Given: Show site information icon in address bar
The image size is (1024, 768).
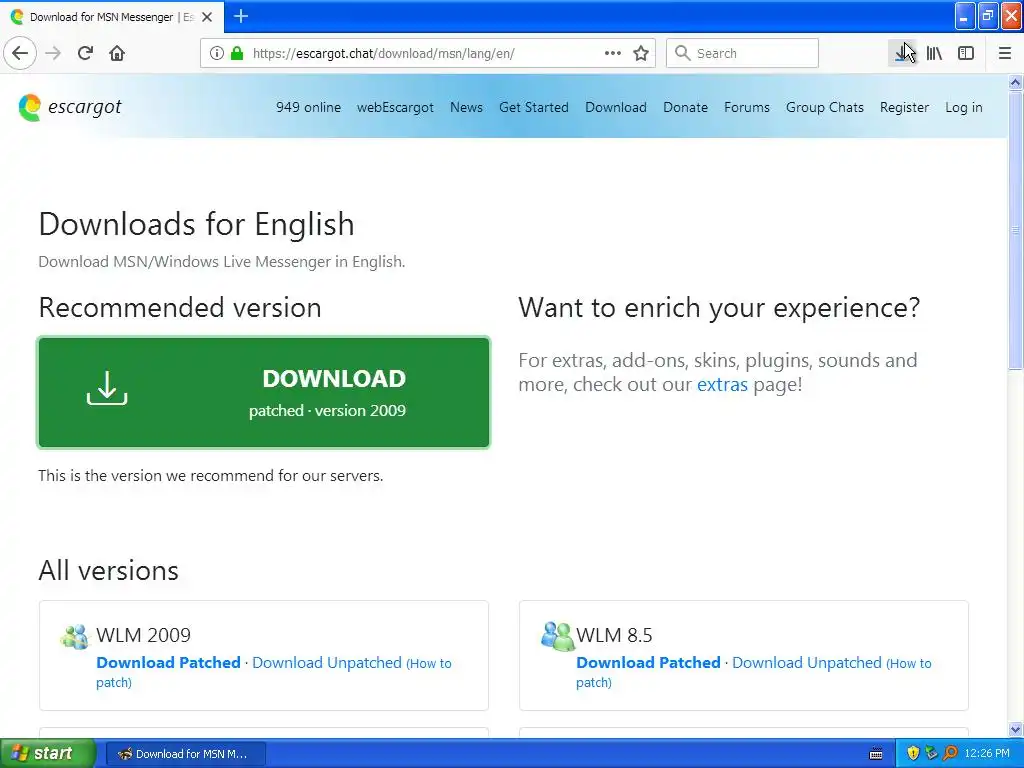Looking at the screenshot, I should click(x=217, y=53).
